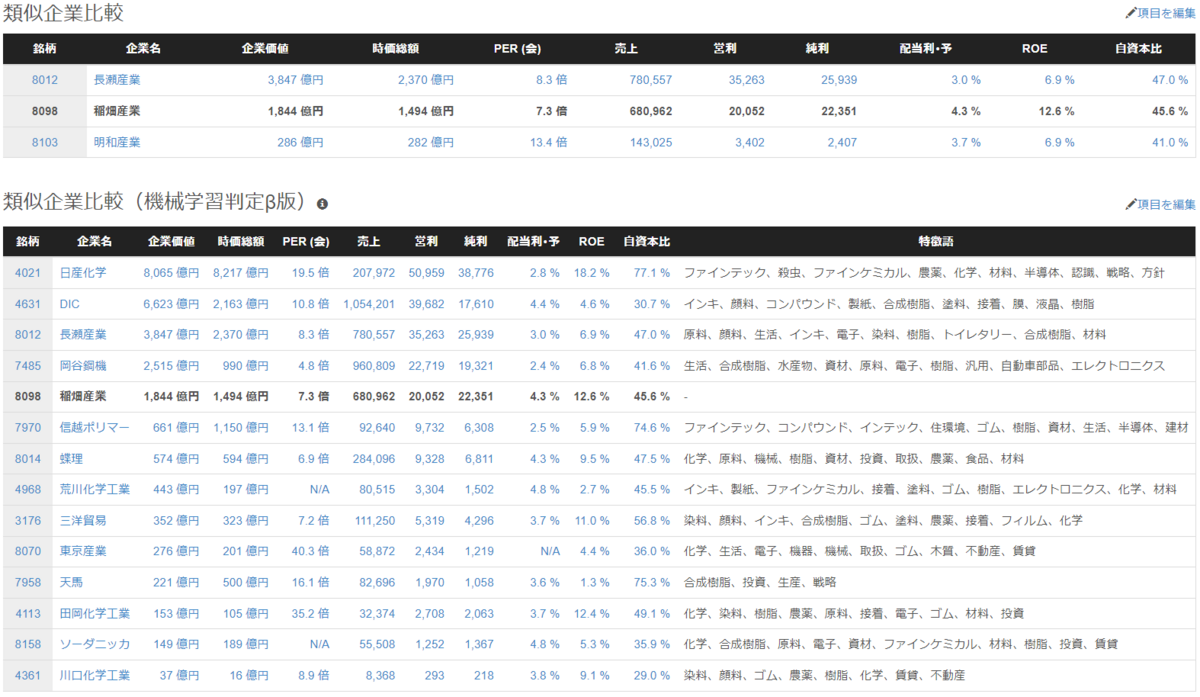This screenshot has height=697, width=1200.
Task: Open the 三洋貿易 company link
Action: pos(83,520)
